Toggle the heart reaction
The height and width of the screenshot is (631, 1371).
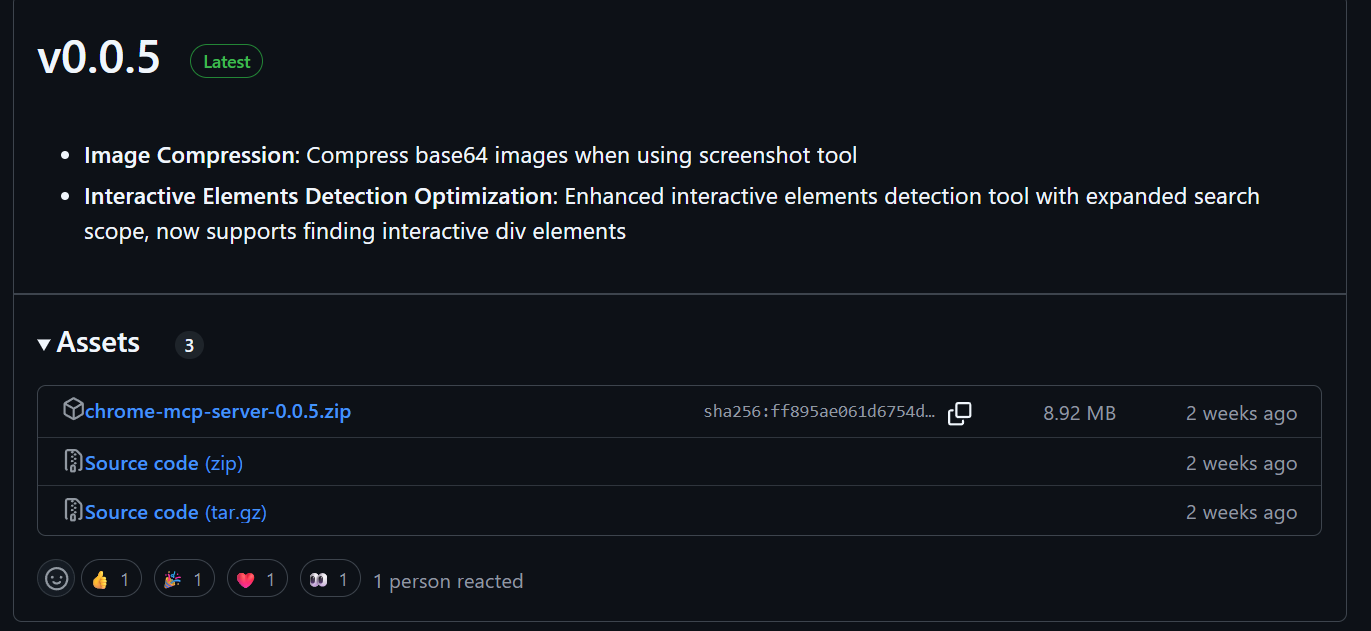[x=257, y=578]
